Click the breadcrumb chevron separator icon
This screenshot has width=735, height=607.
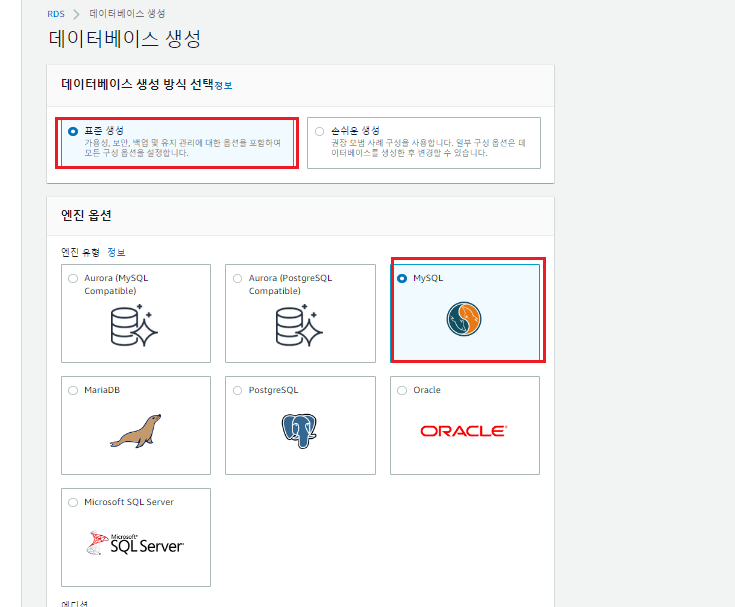tap(76, 14)
